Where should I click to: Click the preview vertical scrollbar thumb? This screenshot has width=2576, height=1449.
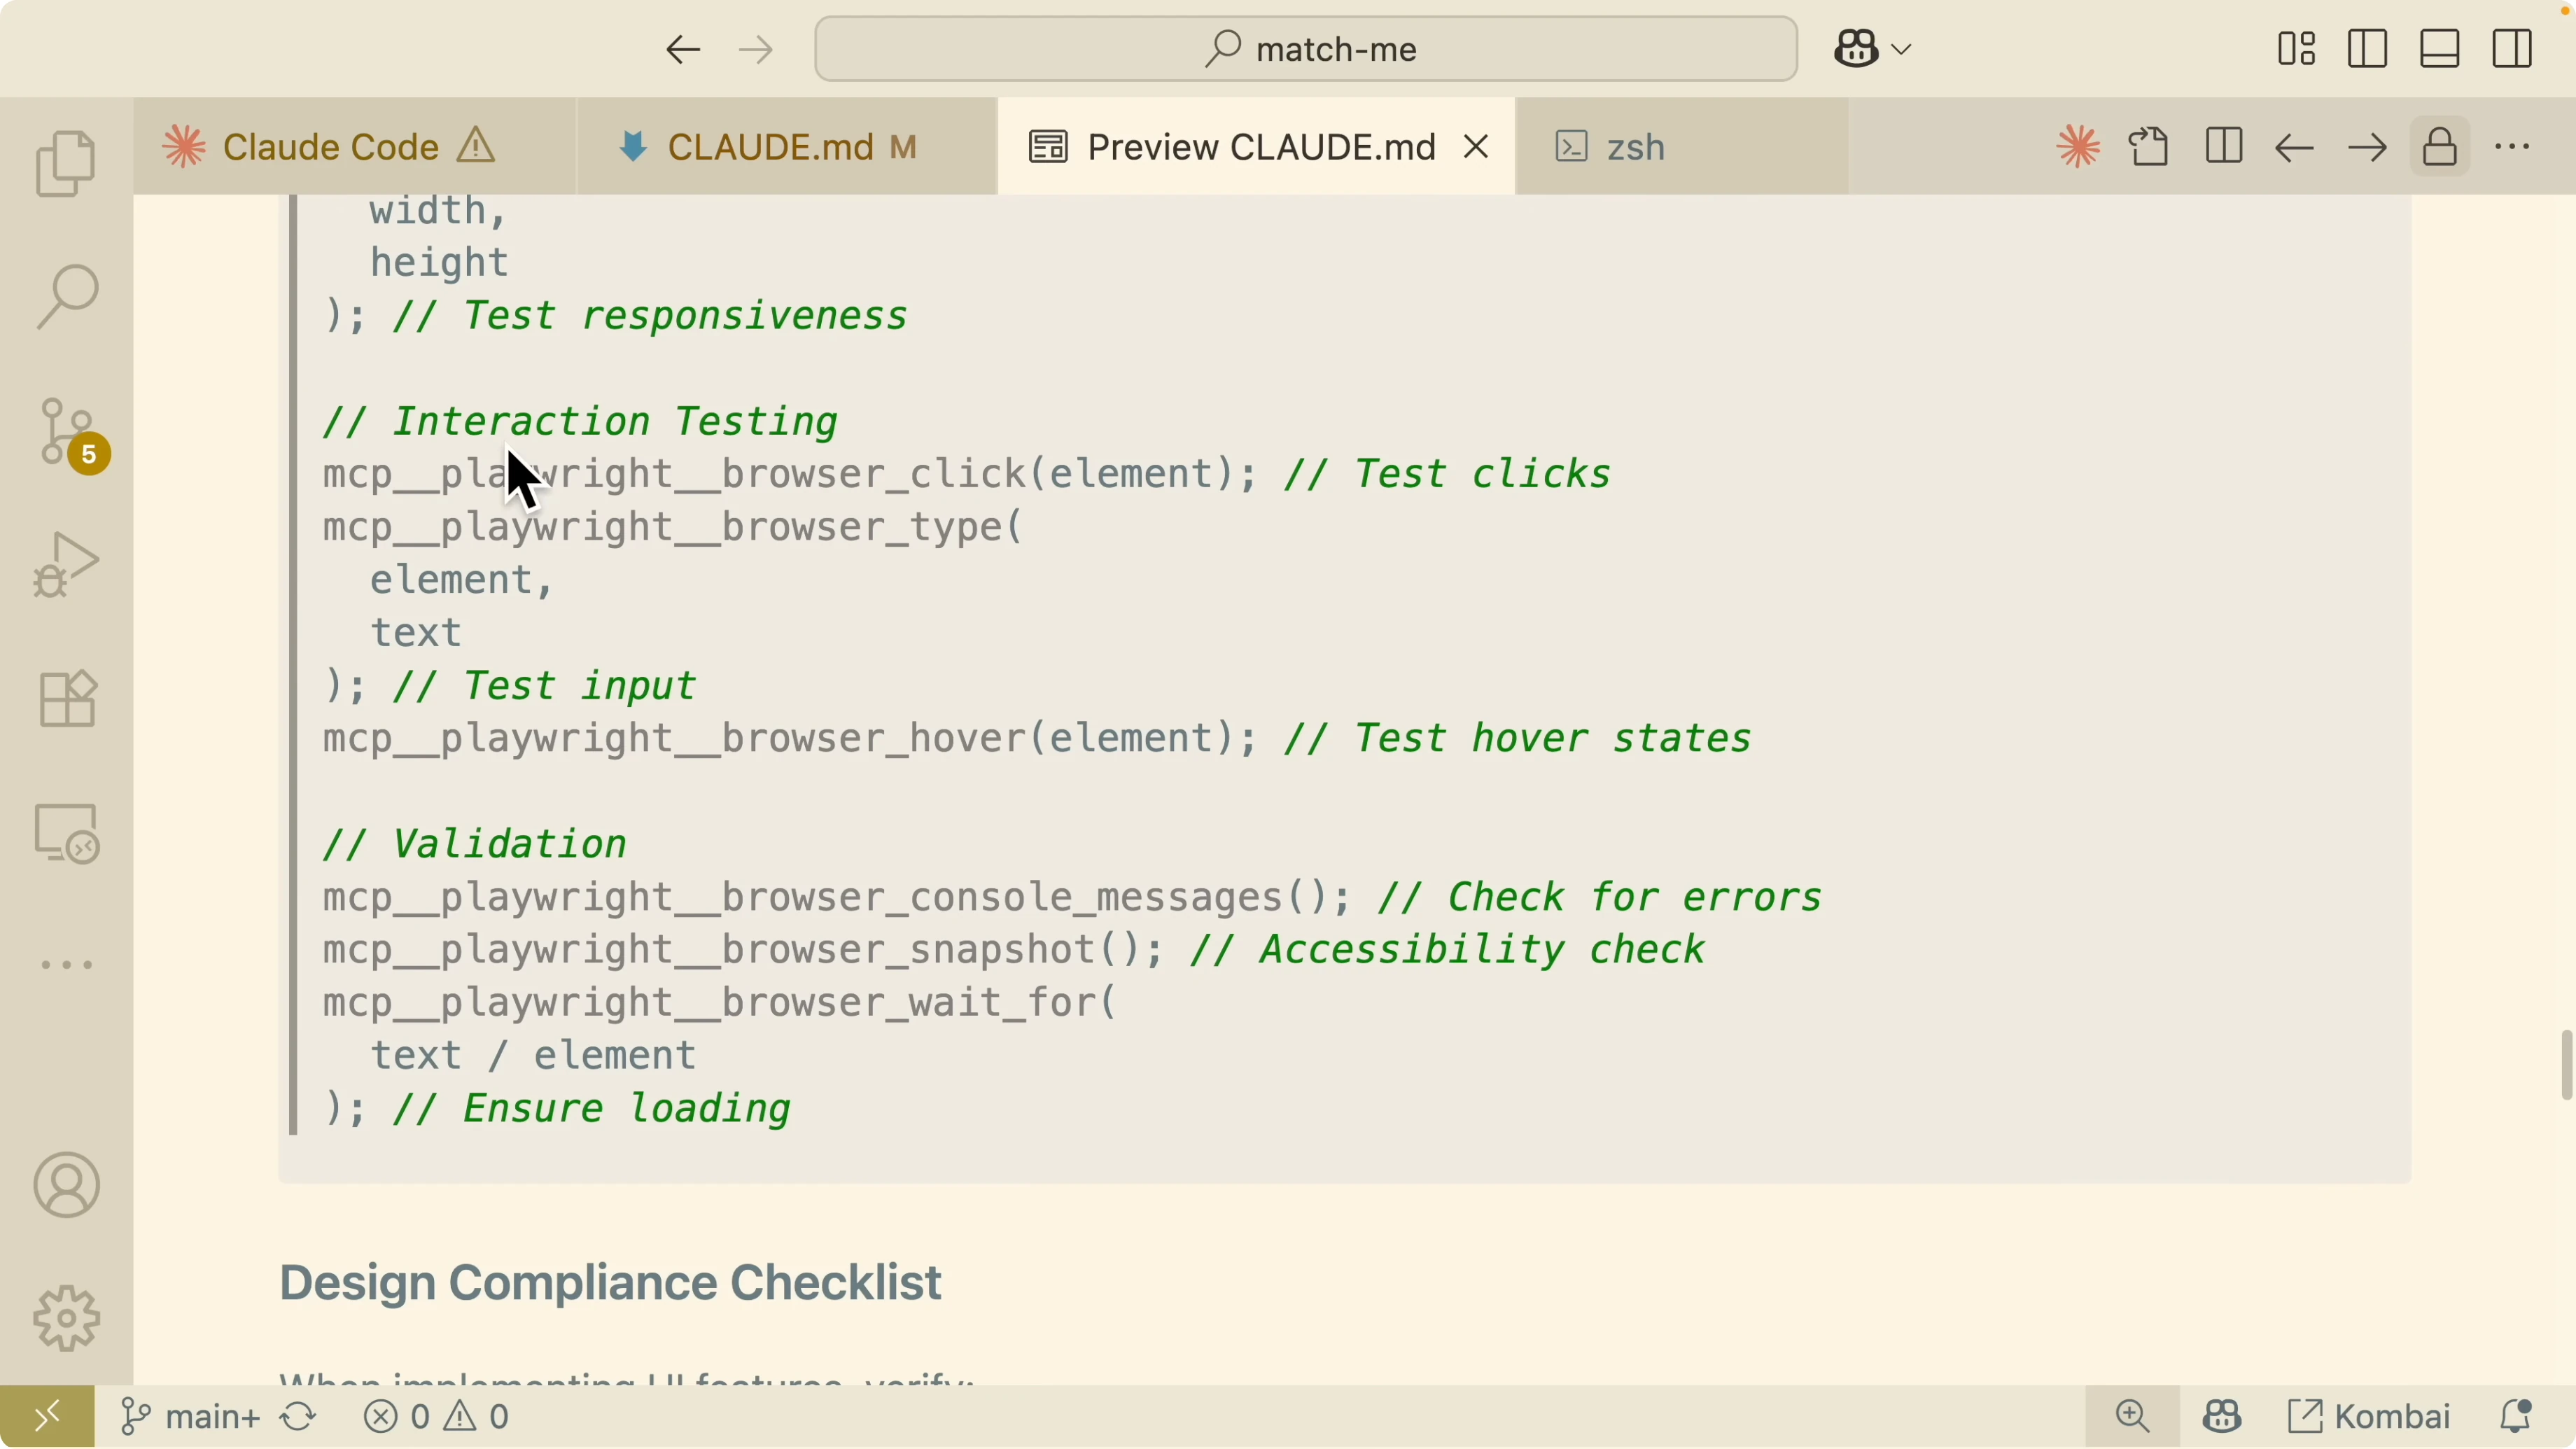pyautogui.click(x=2566, y=1064)
